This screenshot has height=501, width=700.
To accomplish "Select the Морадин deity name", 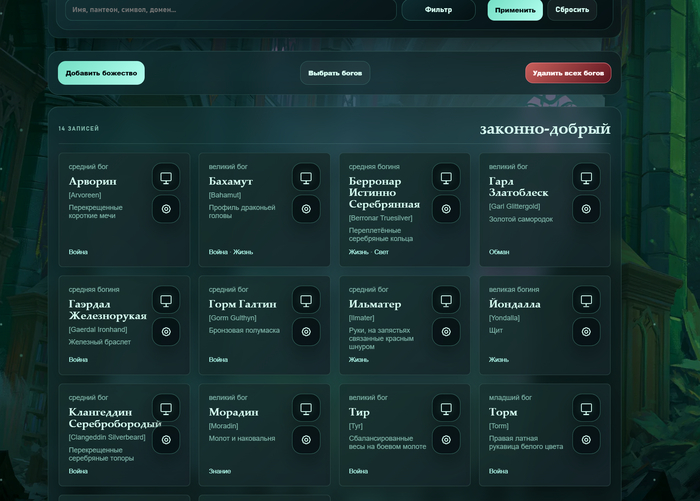I will 233,412.
